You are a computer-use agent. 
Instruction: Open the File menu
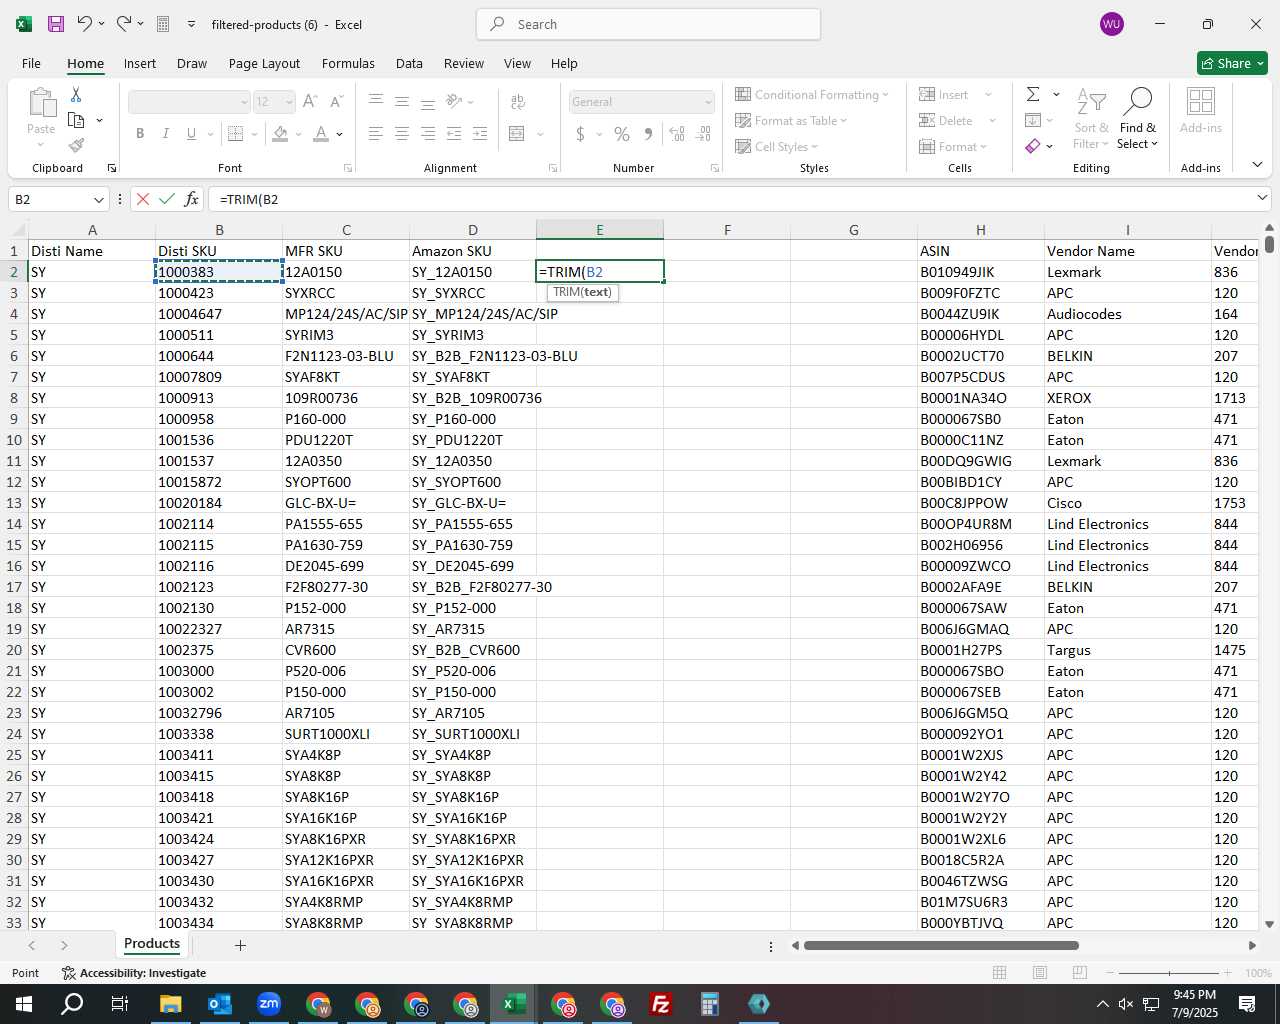click(31, 63)
